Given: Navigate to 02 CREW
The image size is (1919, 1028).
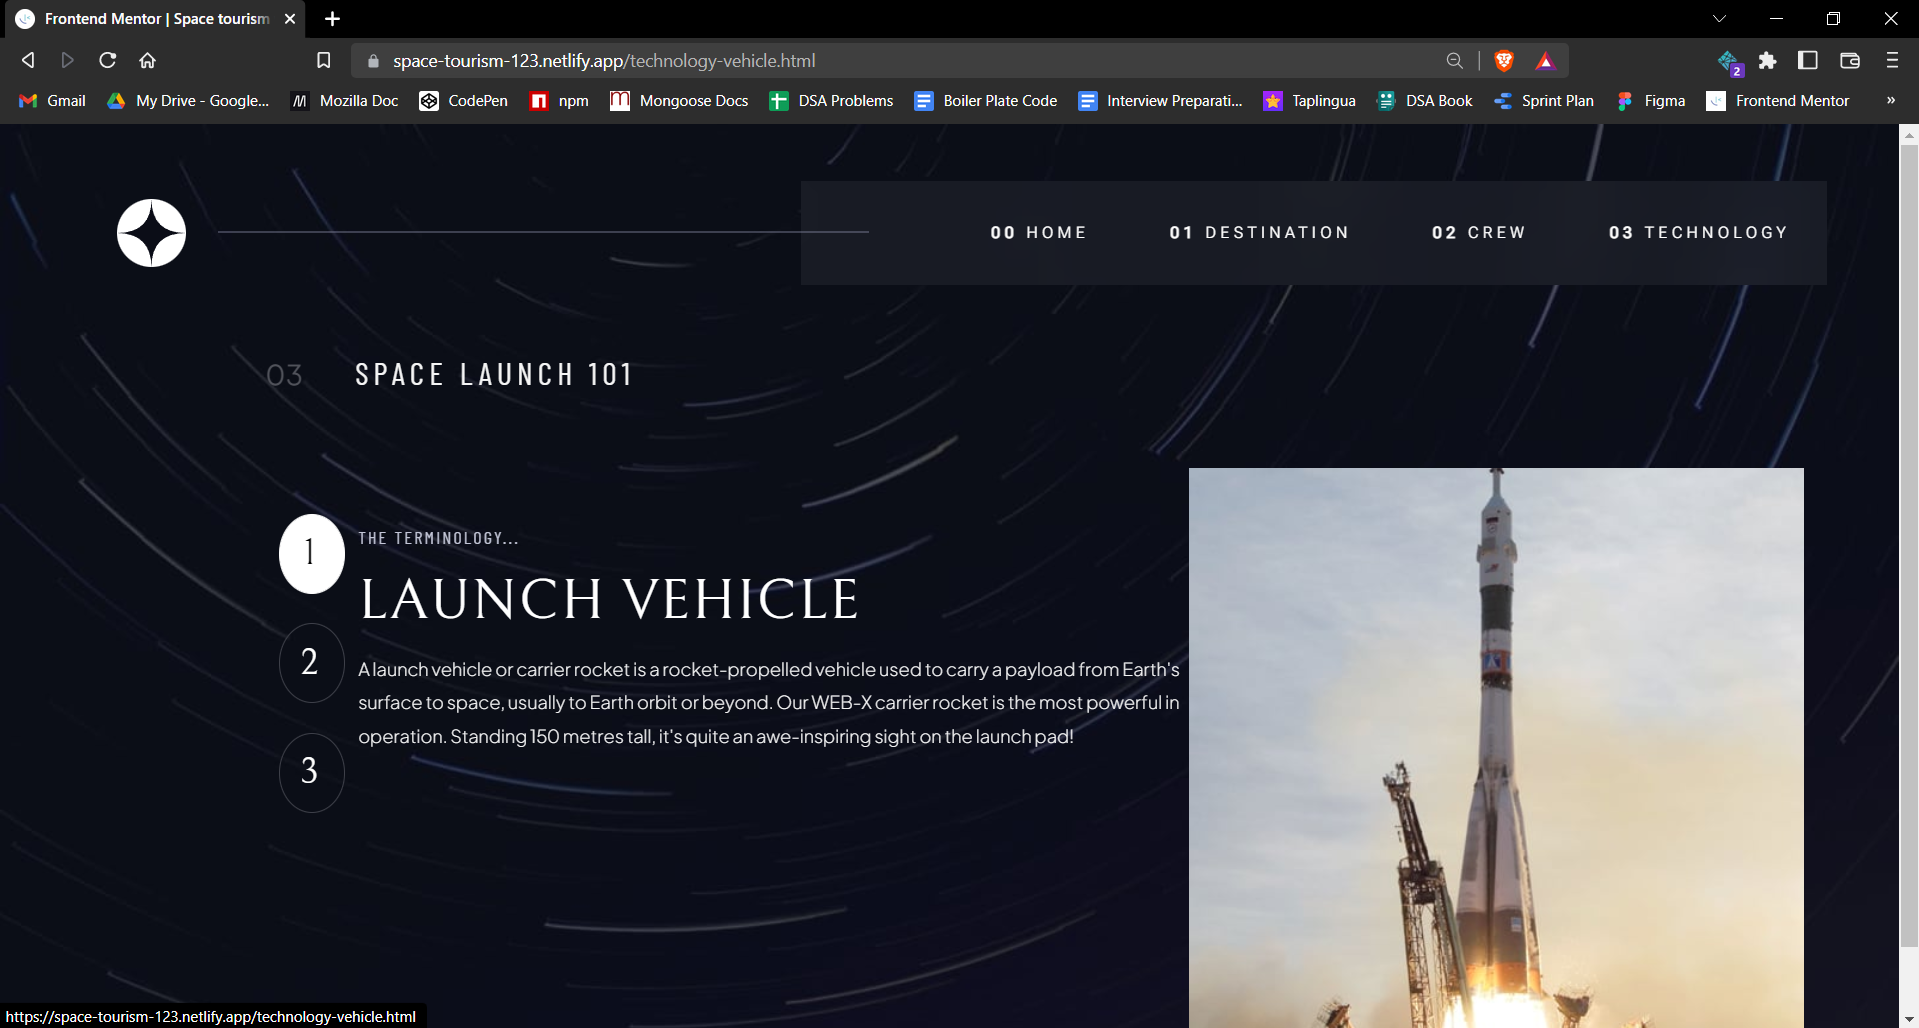Looking at the screenshot, I should 1478,233.
